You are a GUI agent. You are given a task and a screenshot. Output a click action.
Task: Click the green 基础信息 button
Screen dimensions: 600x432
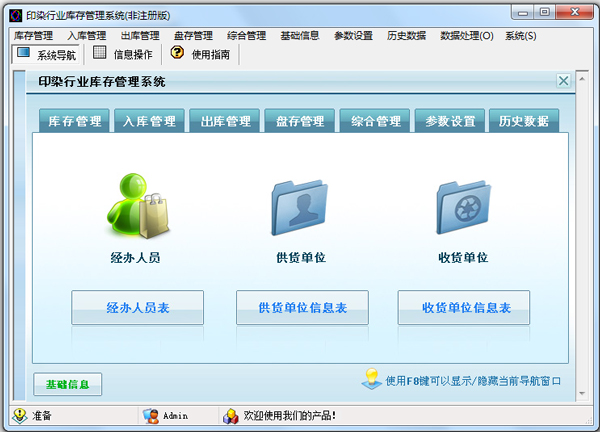67,384
